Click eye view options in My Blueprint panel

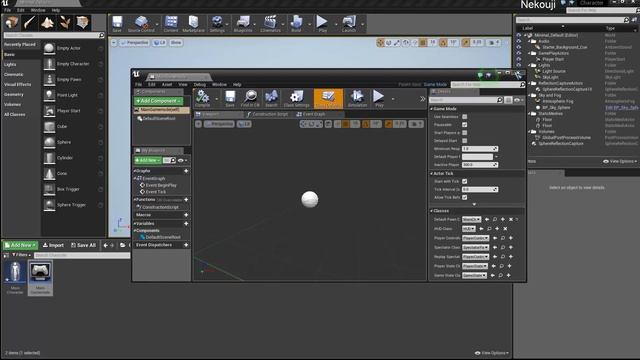182,160
